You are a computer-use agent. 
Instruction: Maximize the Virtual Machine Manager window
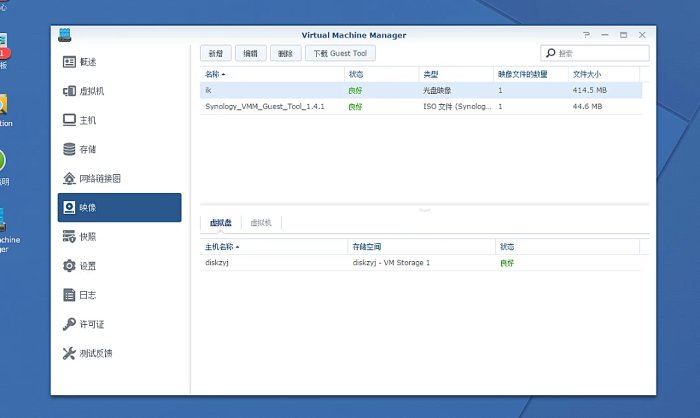[x=623, y=35]
